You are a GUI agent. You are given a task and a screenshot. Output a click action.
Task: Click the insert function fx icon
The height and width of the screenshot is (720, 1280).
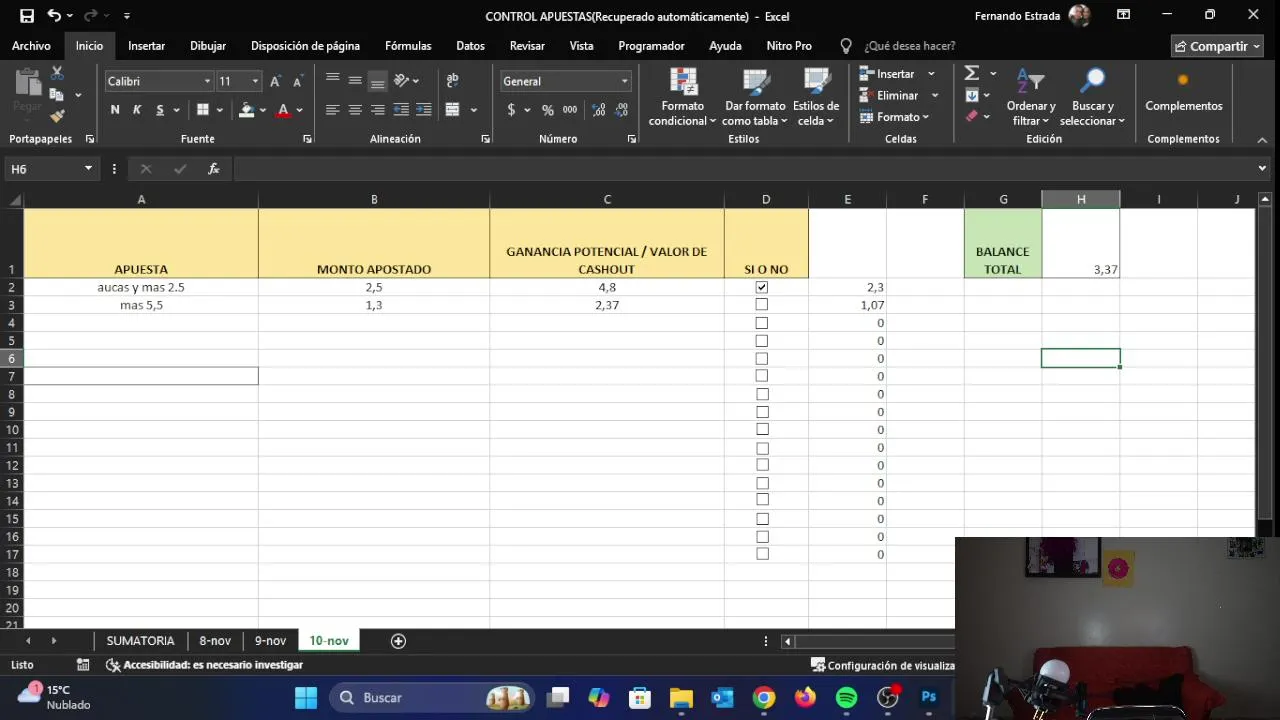pos(213,169)
